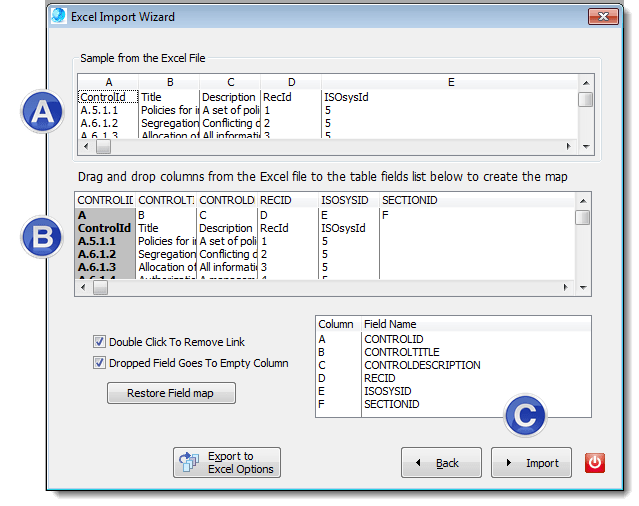This screenshot has width=639, height=506.
Task: Click bold A.6.1.3 cell in field map grid
Action: point(105,267)
